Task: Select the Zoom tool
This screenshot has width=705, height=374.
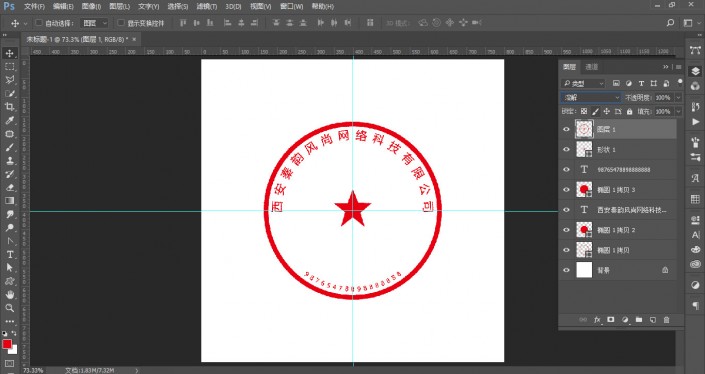Action: point(9,308)
